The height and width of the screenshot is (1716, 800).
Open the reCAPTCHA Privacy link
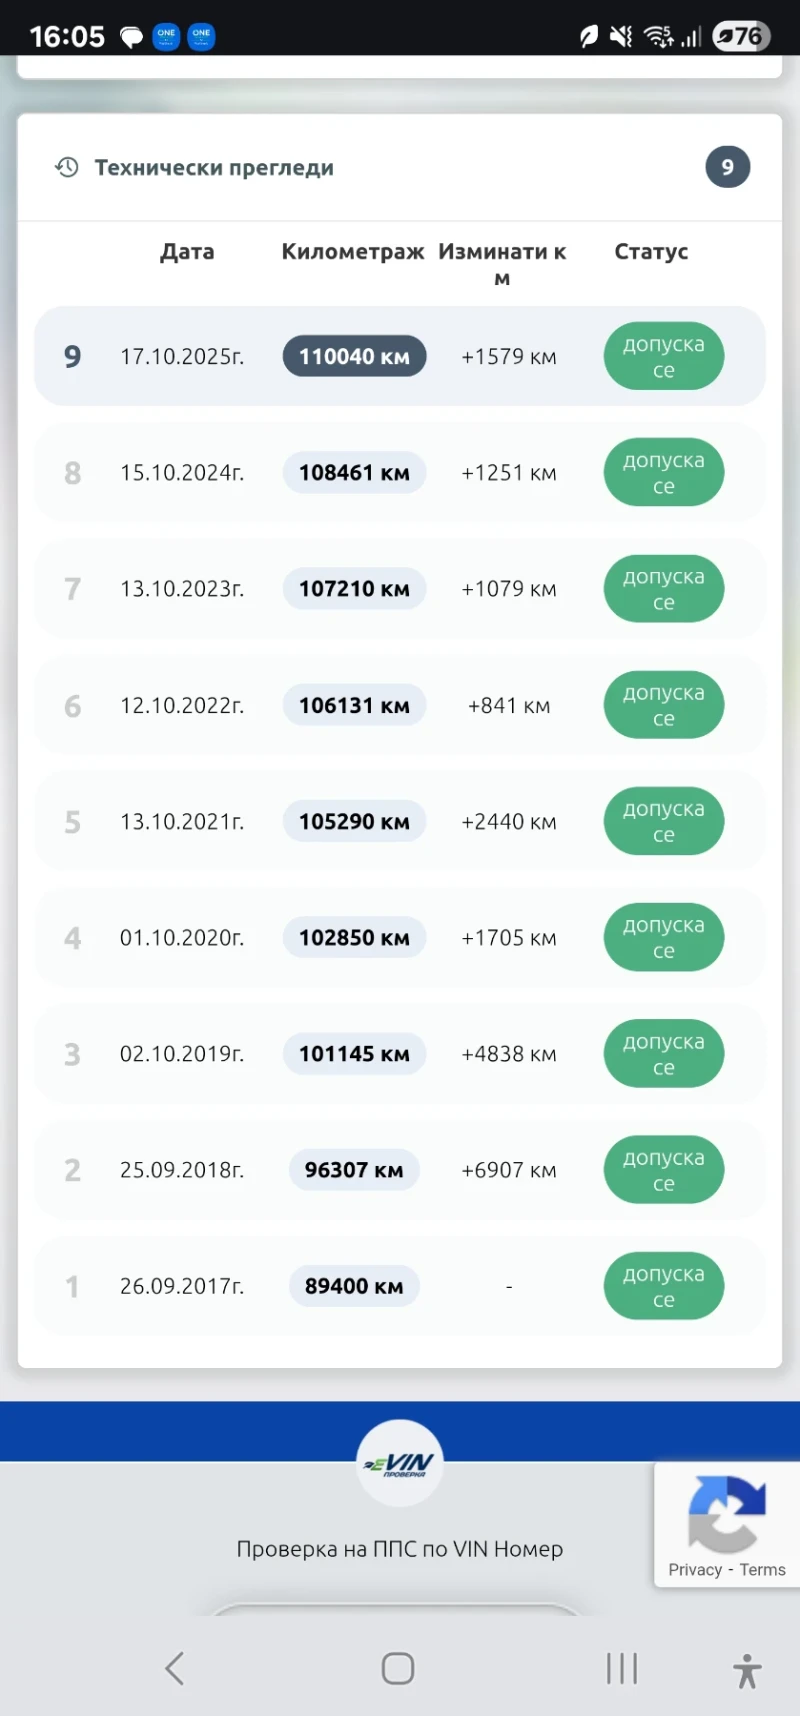(x=695, y=1570)
